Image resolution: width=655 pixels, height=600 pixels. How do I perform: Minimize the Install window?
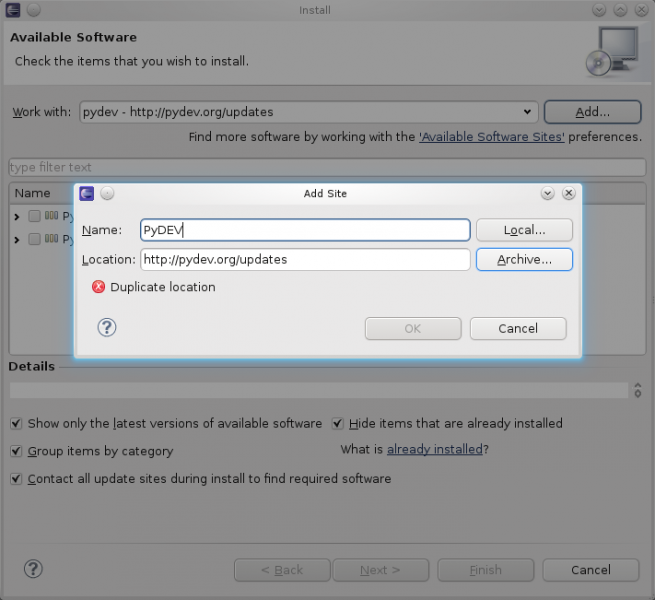[x=599, y=10]
